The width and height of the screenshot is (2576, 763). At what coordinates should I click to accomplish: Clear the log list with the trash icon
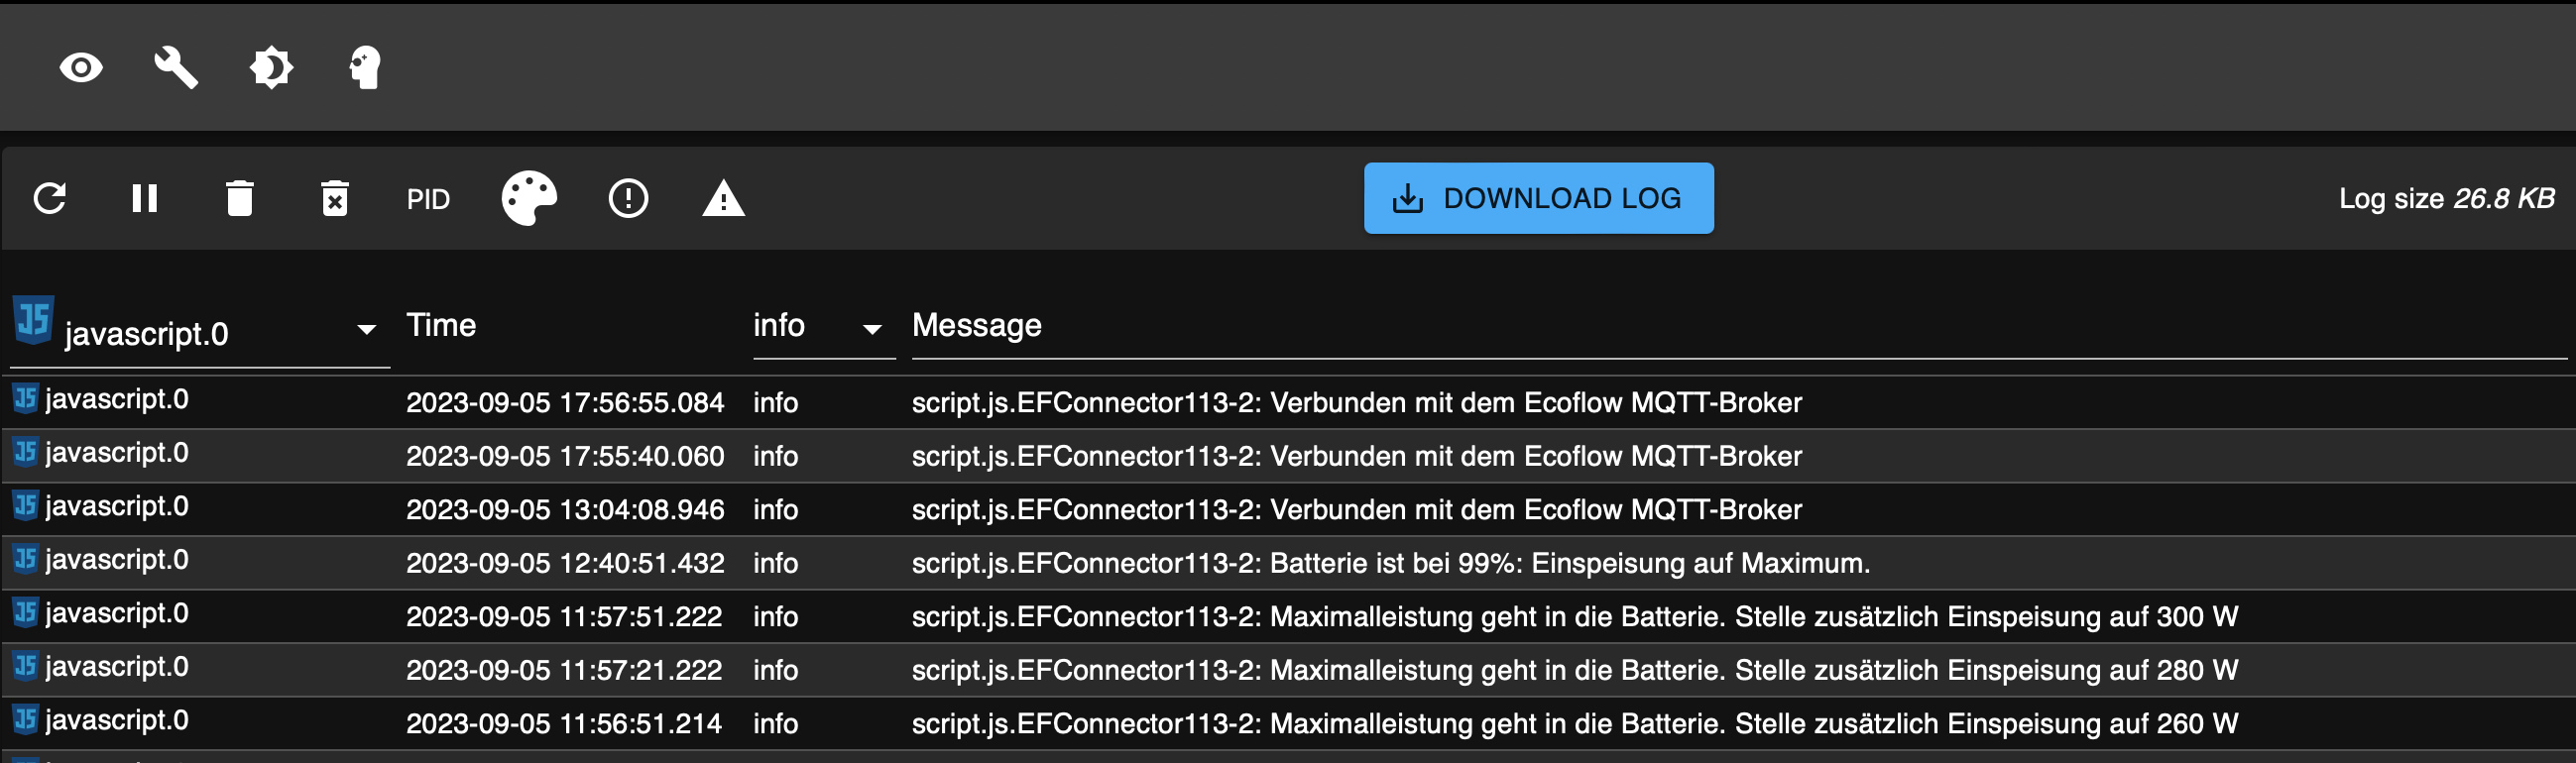click(x=240, y=198)
